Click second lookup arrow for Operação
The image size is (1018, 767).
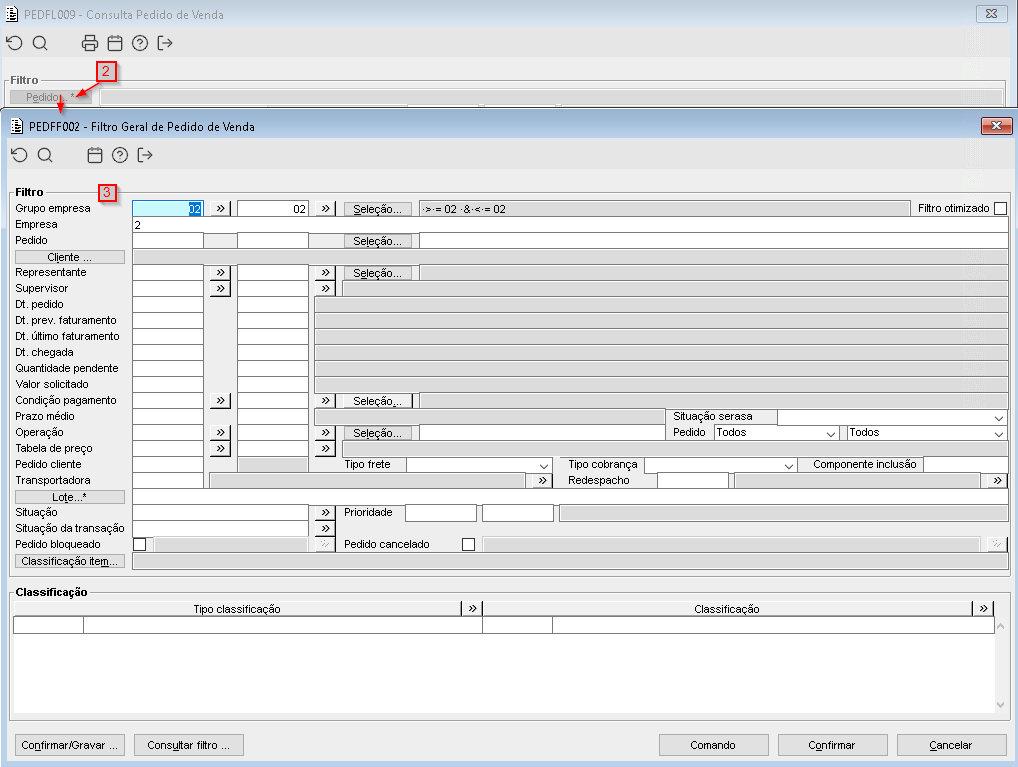point(325,433)
